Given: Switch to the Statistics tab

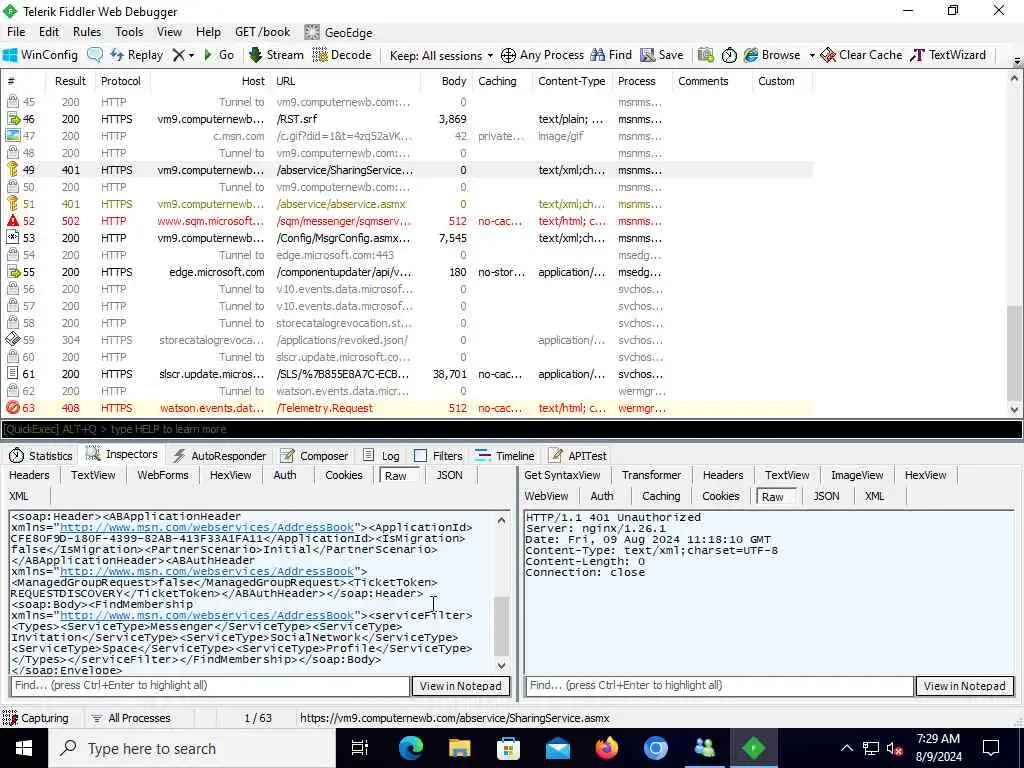Looking at the screenshot, I should click(x=41, y=456).
